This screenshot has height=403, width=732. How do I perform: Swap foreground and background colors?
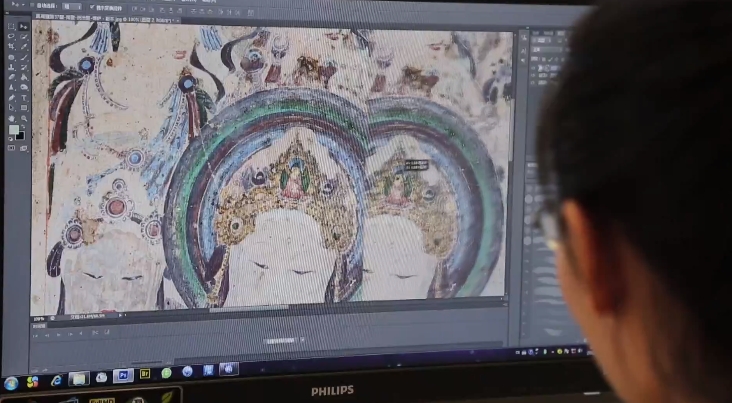23,126
